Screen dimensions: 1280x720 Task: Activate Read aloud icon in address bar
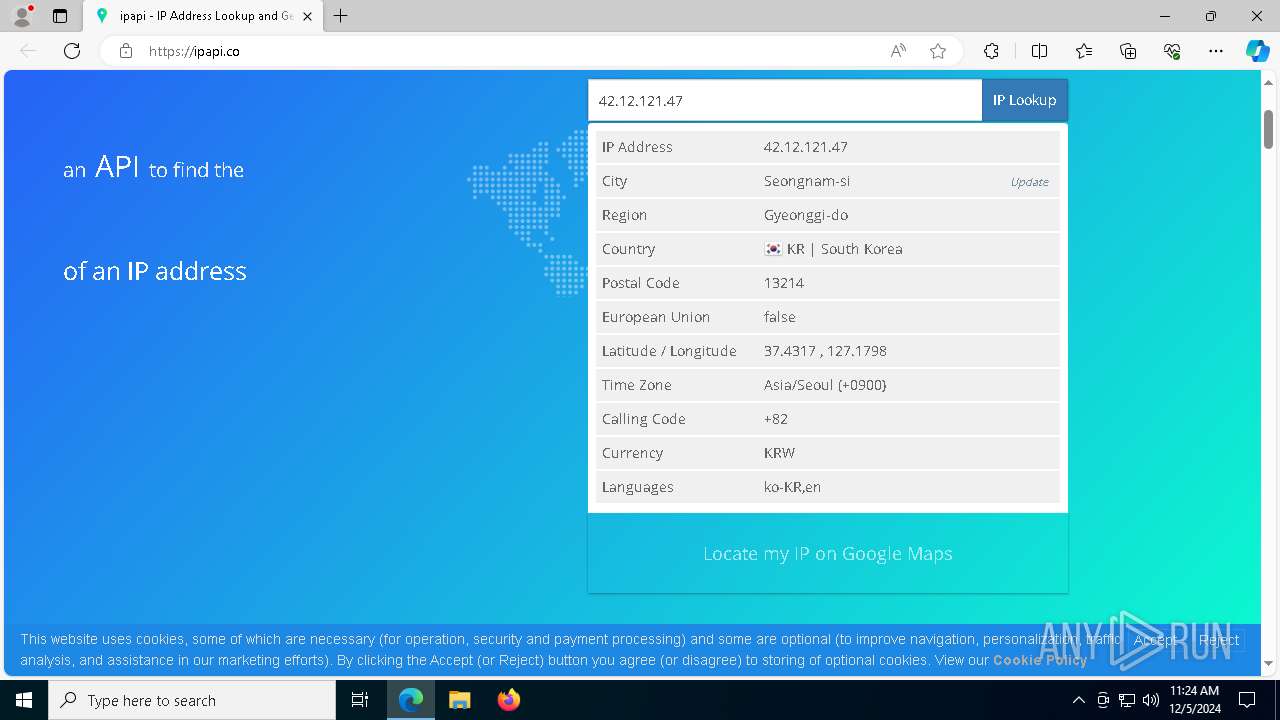(898, 51)
